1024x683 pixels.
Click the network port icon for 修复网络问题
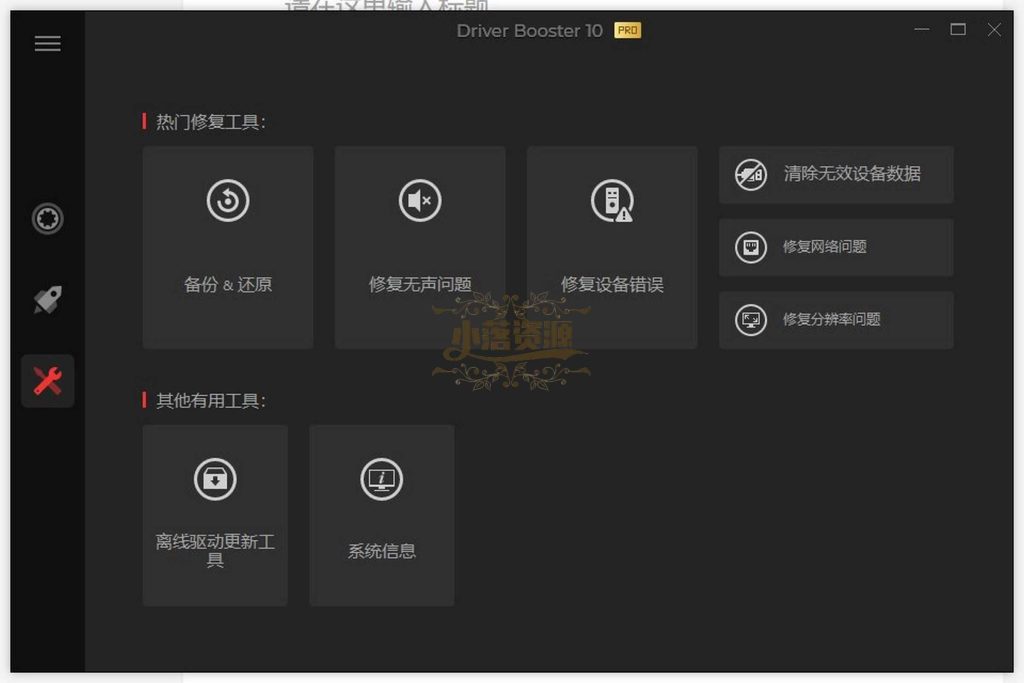751,247
